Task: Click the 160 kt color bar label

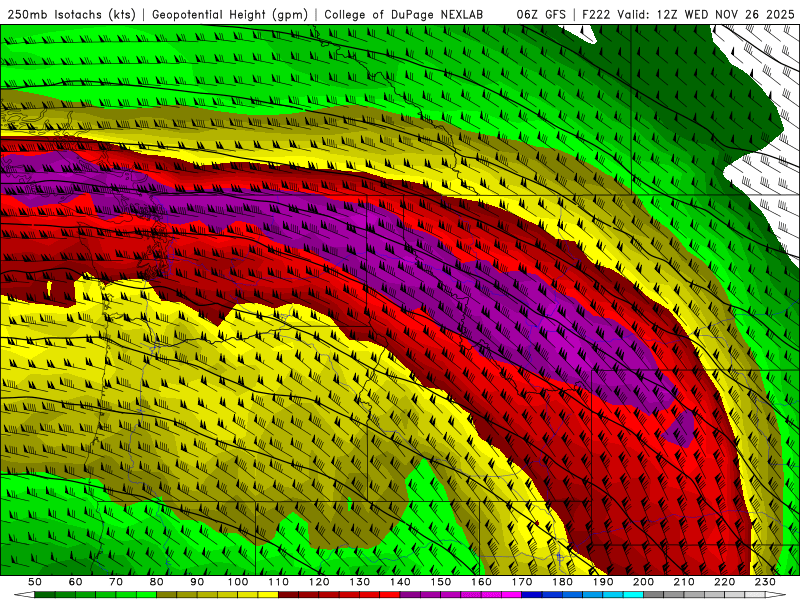Action: tap(481, 582)
